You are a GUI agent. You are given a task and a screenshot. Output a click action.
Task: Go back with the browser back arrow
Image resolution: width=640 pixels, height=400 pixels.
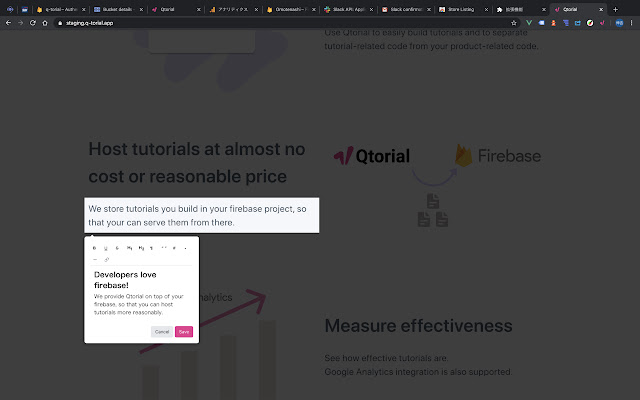(x=8, y=23)
